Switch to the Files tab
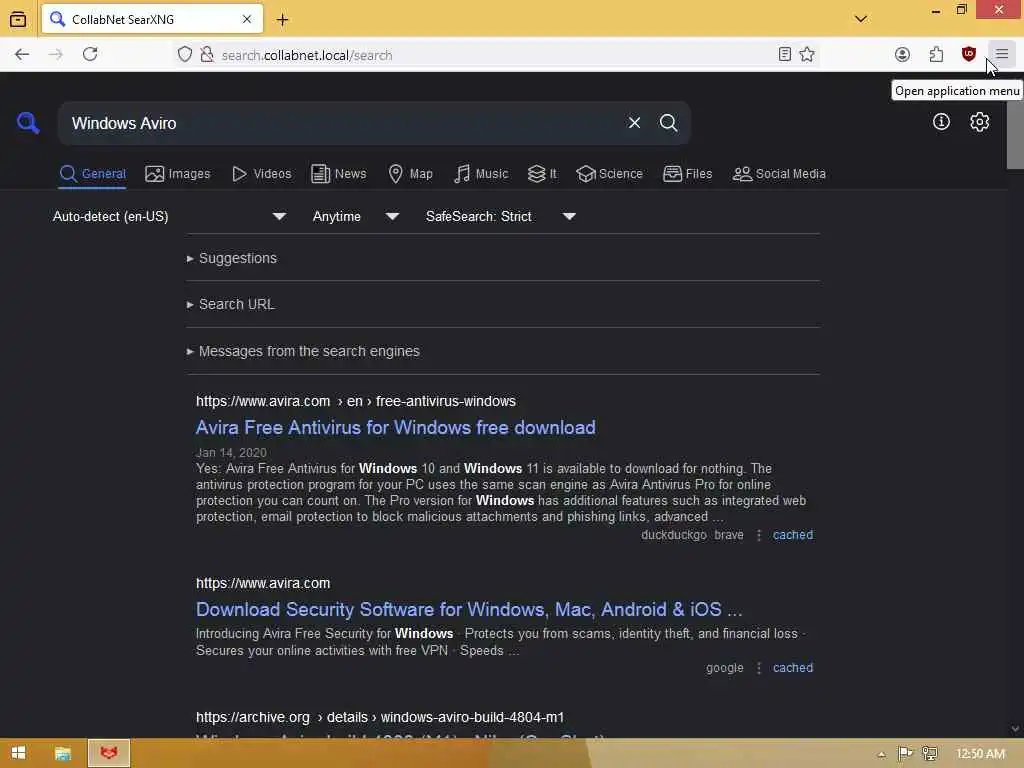The height and width of the screenshot is (768, 1024). [x=688, y=174]
